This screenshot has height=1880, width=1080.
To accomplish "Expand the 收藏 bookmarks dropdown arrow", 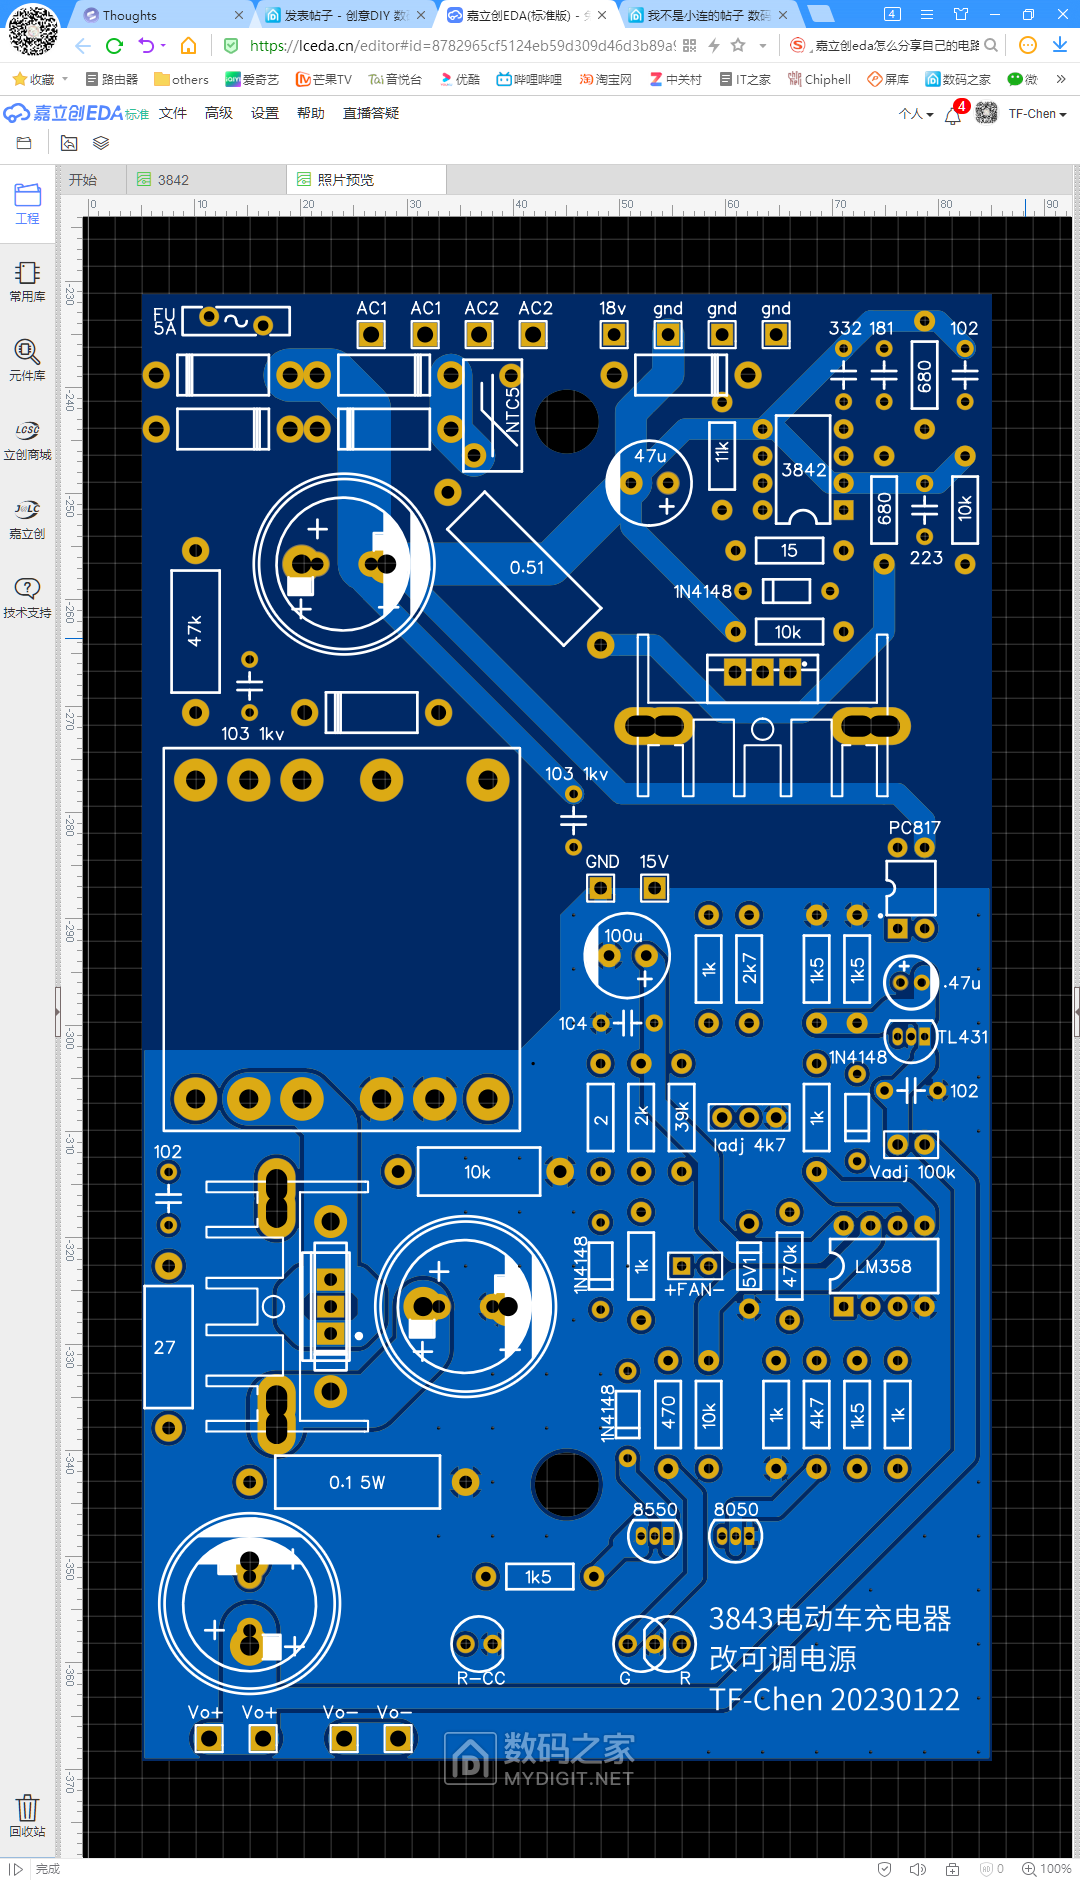I will [x=65, y=79].
